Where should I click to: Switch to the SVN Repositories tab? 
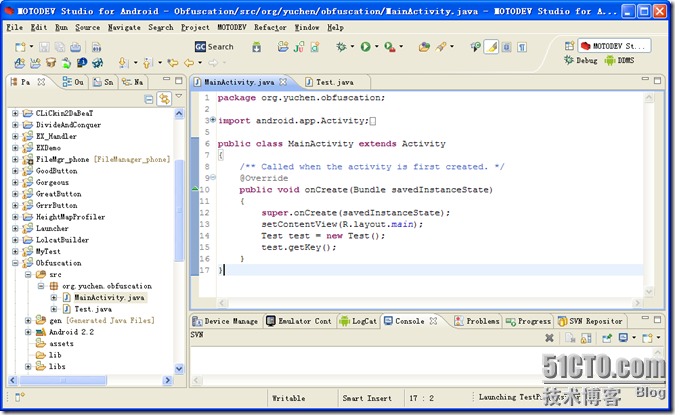[590, 321]
